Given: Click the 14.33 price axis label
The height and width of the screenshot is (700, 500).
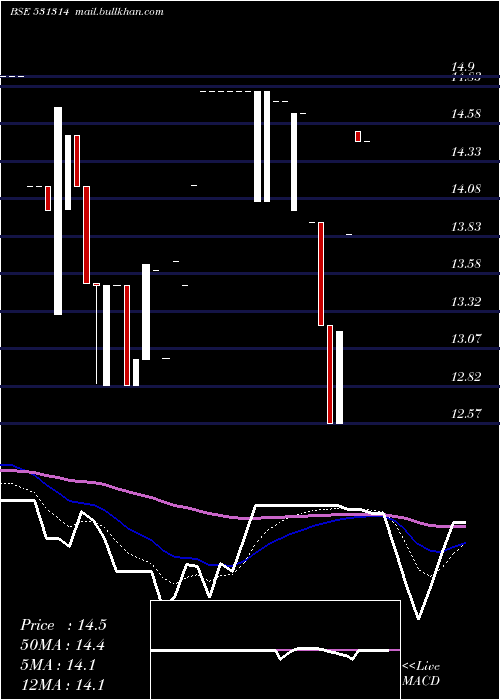Looking at the screenshot, I should point(466,152).
